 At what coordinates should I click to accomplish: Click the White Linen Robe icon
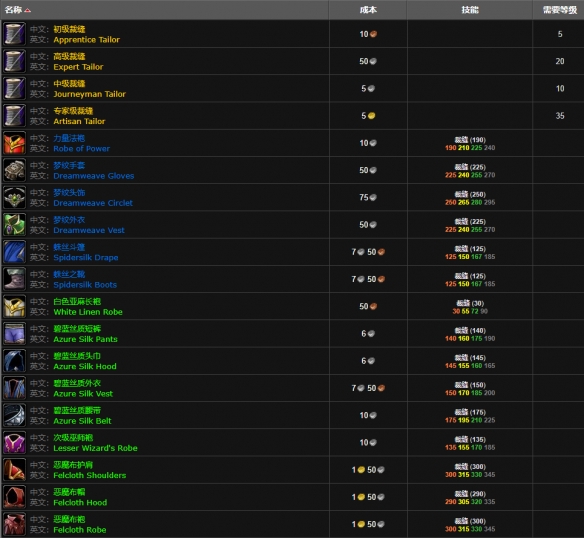(x=15, y=306)
